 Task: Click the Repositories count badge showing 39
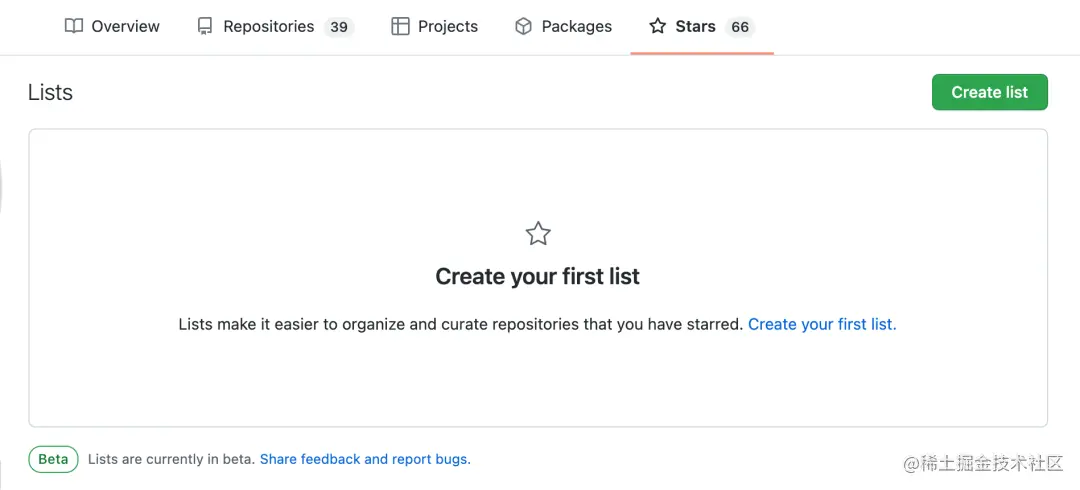point(339,27)
